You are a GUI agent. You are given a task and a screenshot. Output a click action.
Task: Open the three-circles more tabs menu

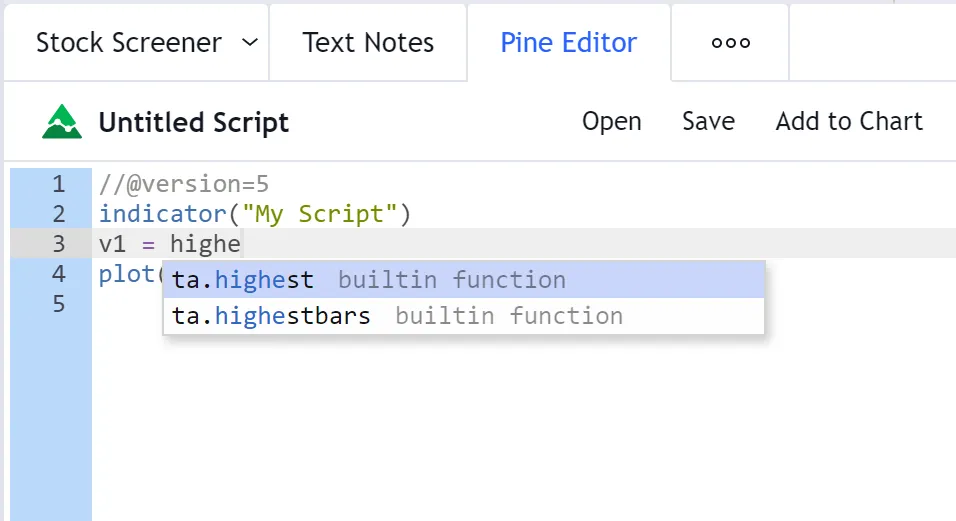coord(730,43)
